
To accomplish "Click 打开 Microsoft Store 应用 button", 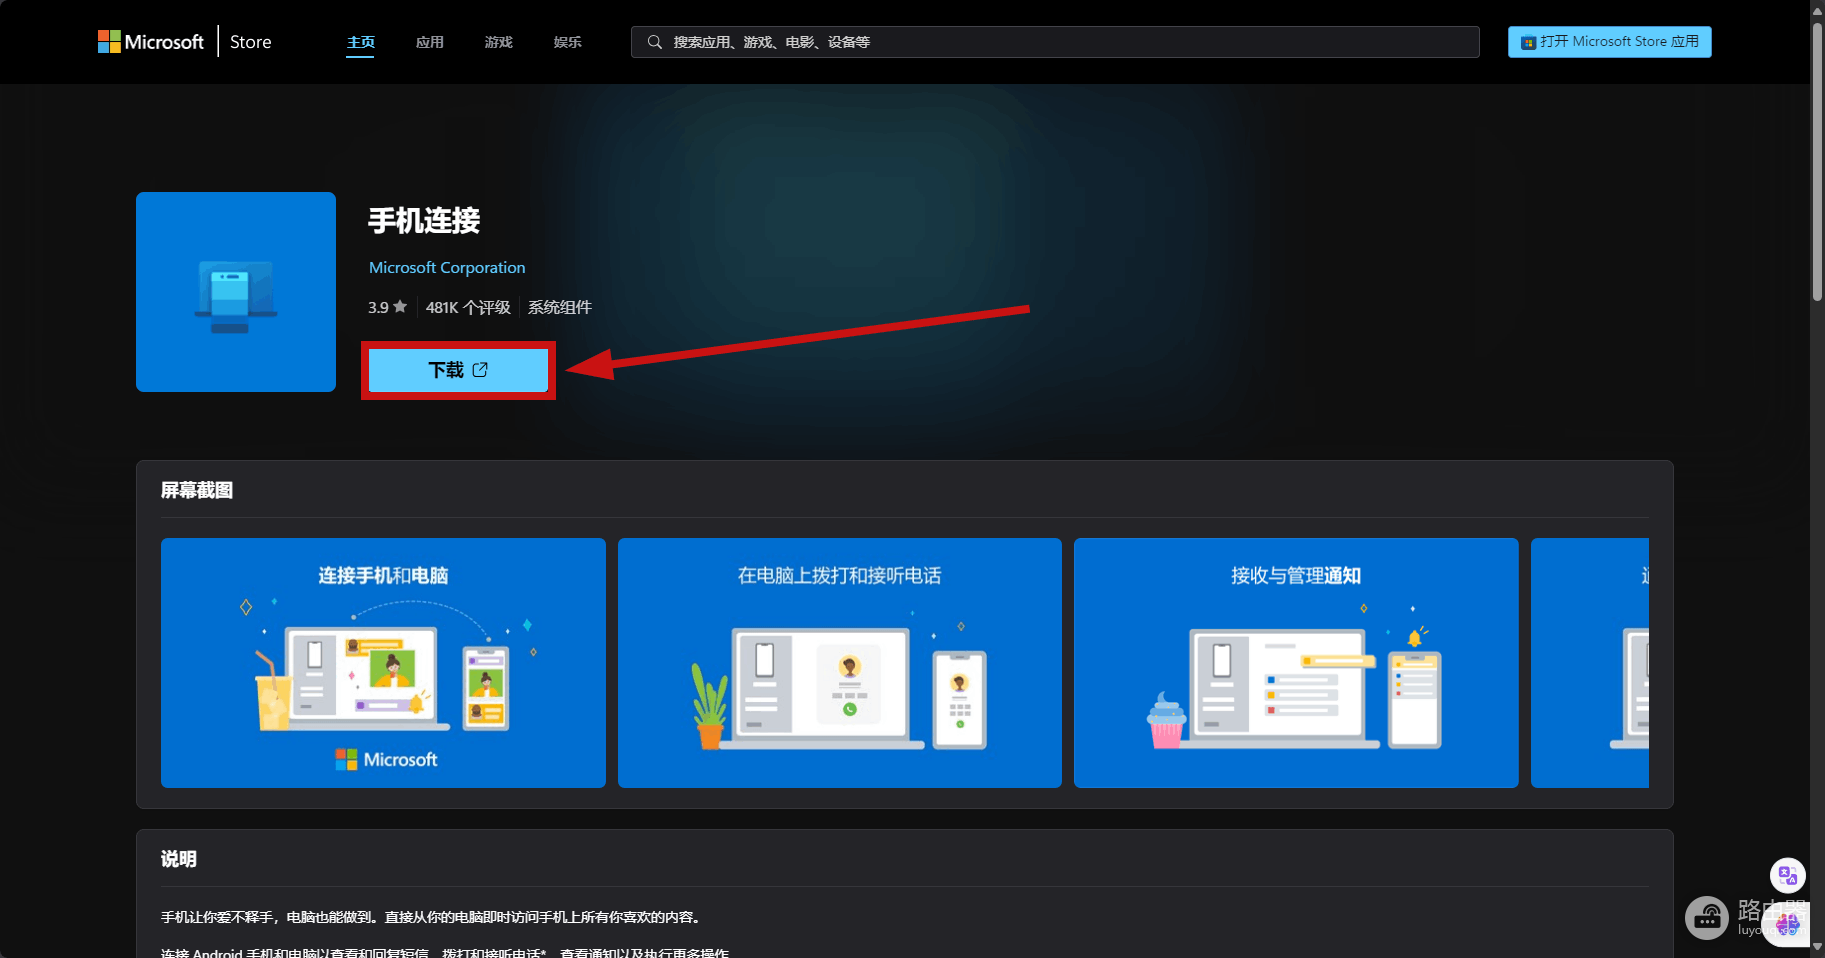I will (1609, 42).
